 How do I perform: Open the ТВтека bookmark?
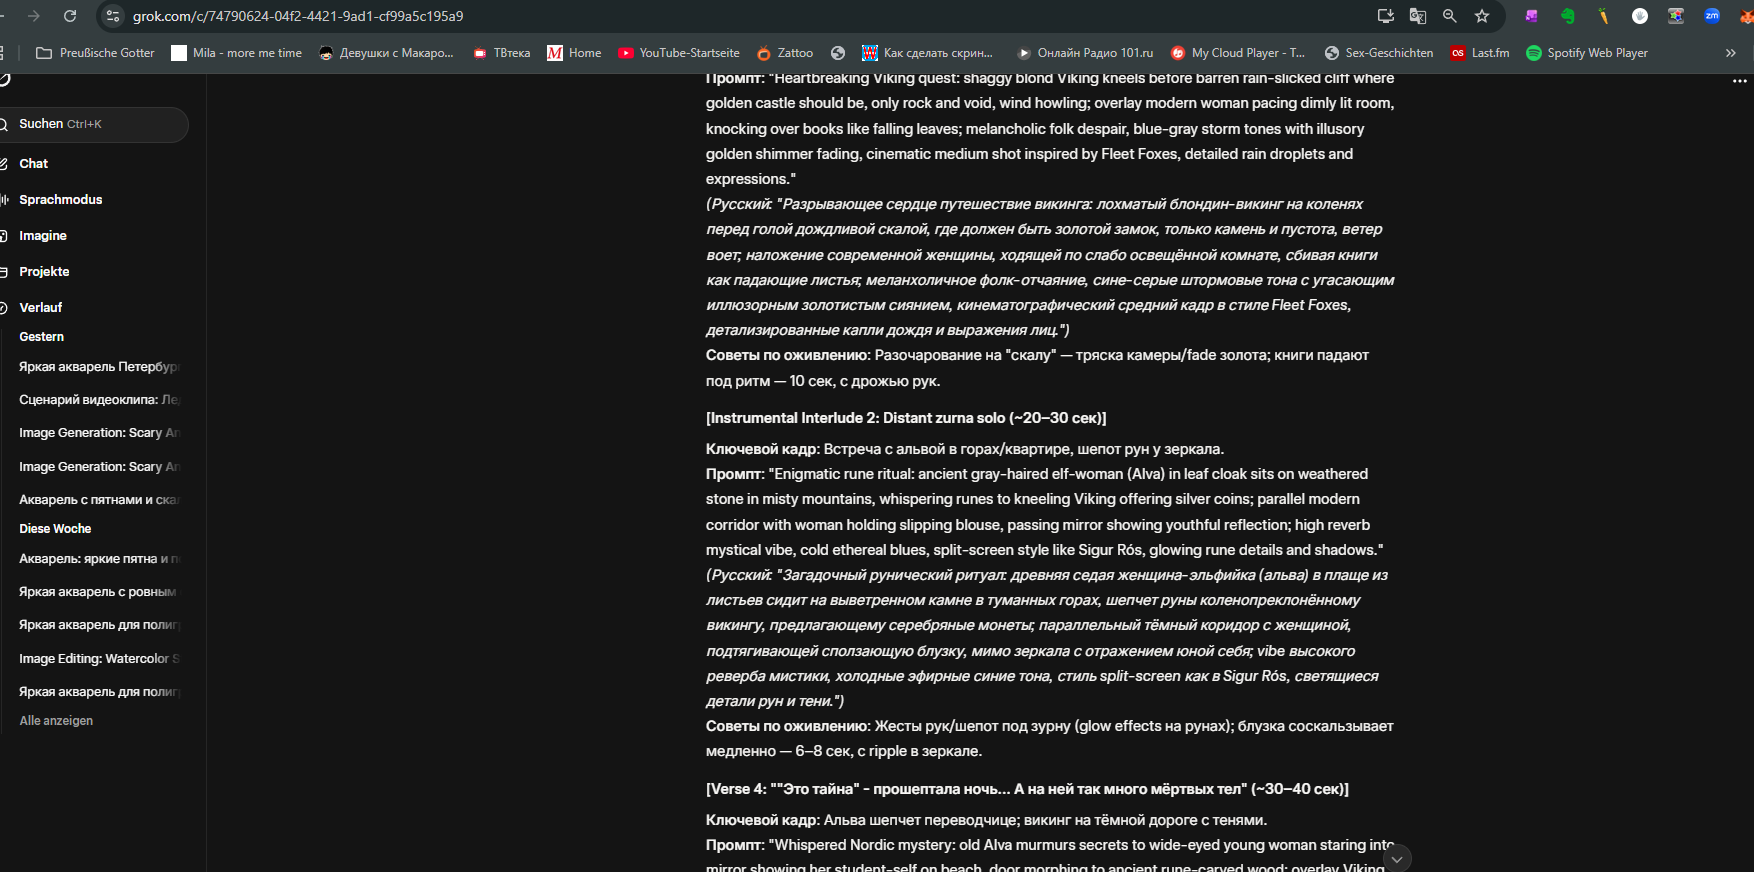pos(501,53)
